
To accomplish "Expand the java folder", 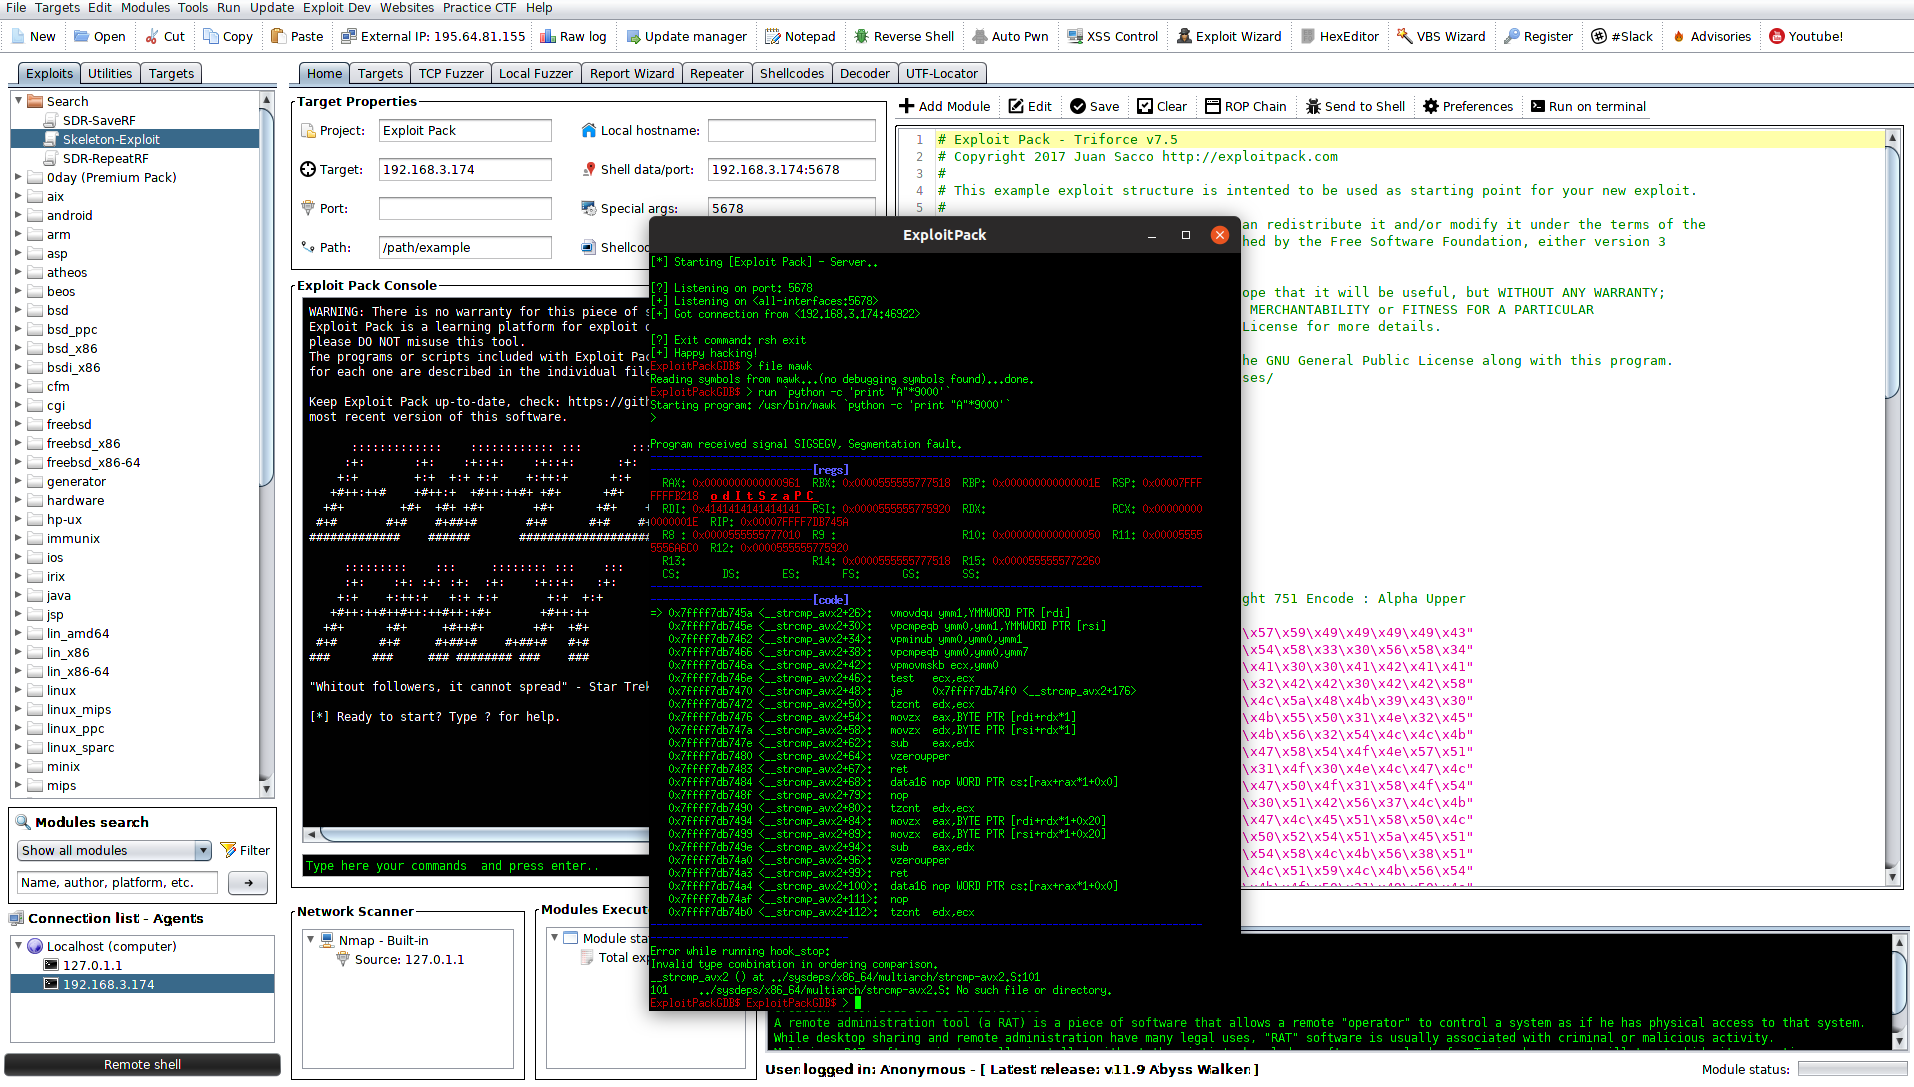I will [18, 595].
